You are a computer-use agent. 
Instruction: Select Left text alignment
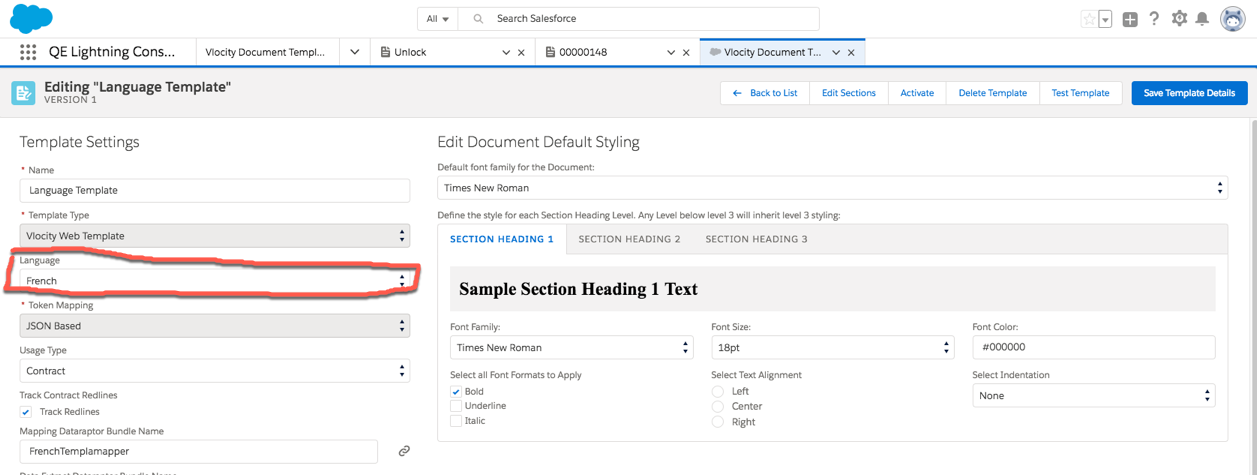click(x=717, y=391)
